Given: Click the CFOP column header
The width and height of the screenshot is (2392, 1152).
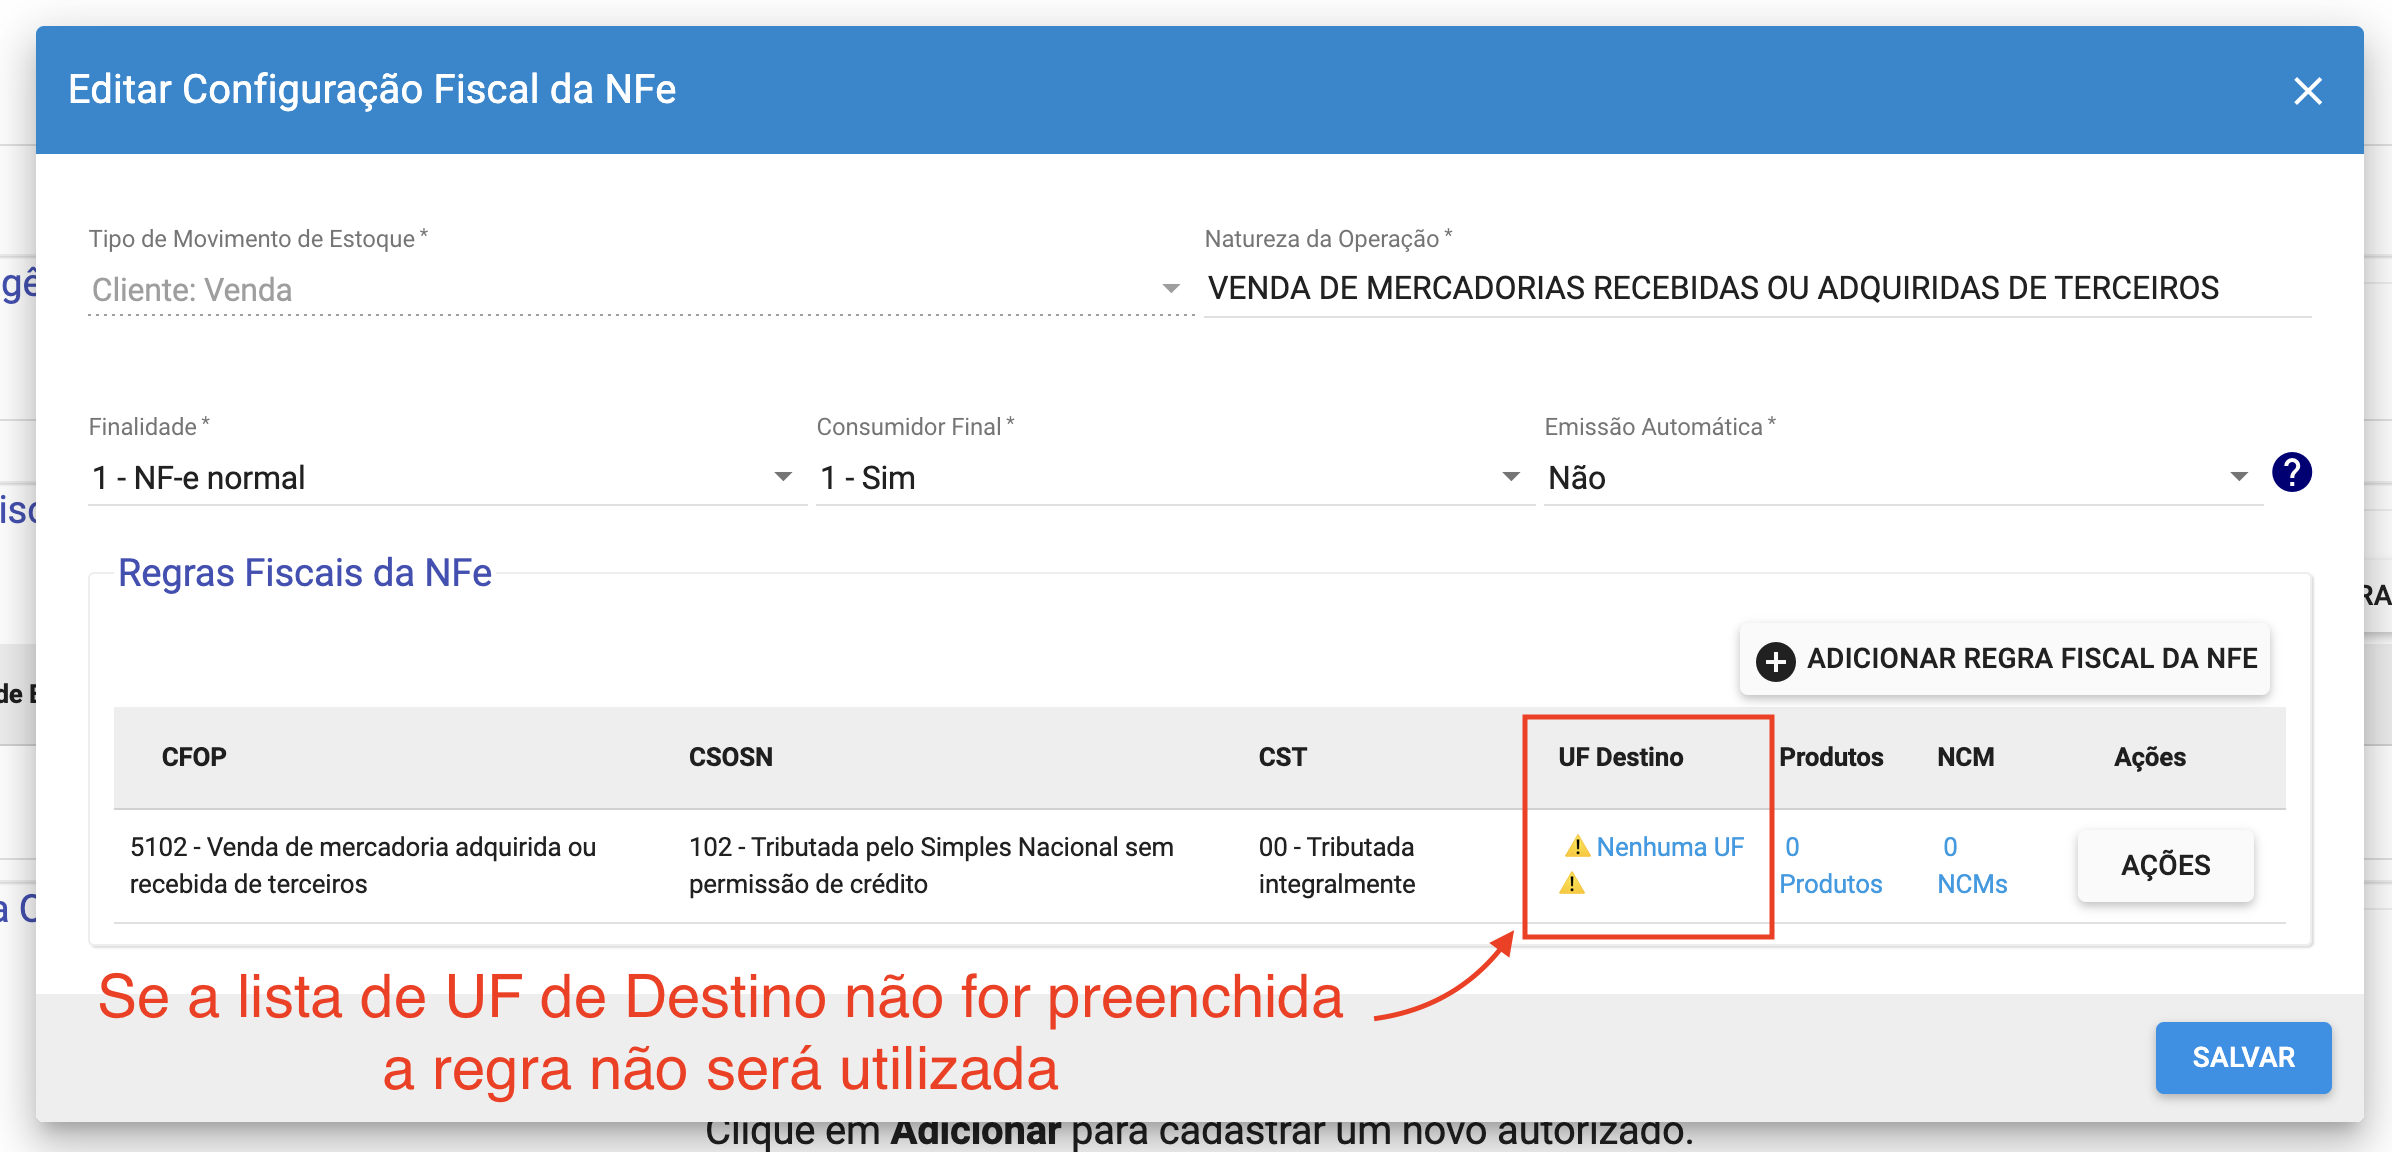Looking at the screenshot, I should tap(194, 757).
